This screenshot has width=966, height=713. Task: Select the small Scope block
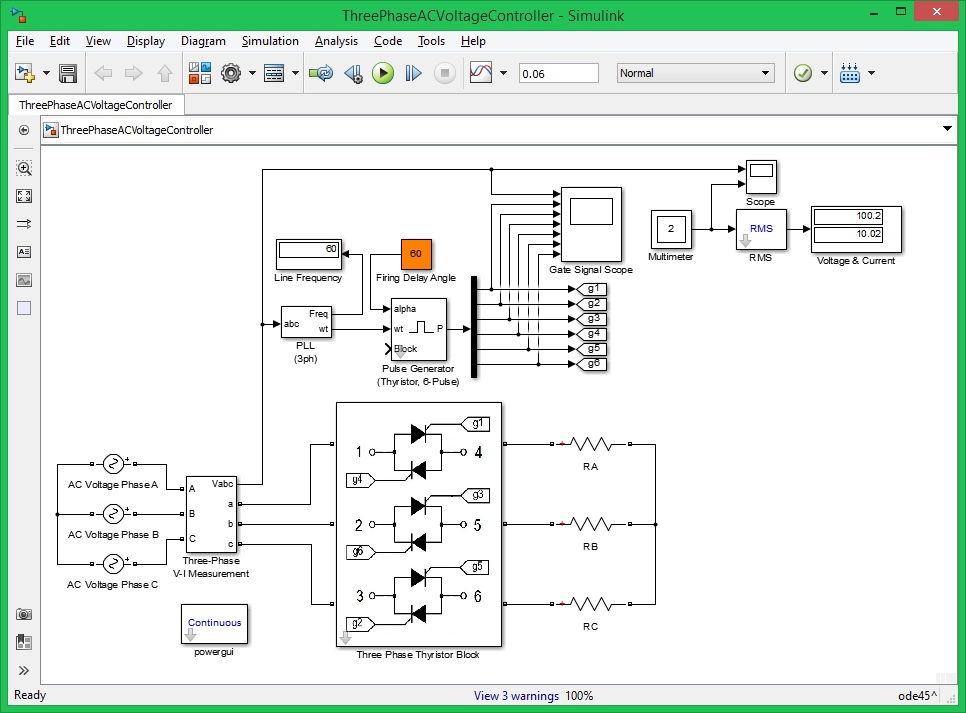761,177
